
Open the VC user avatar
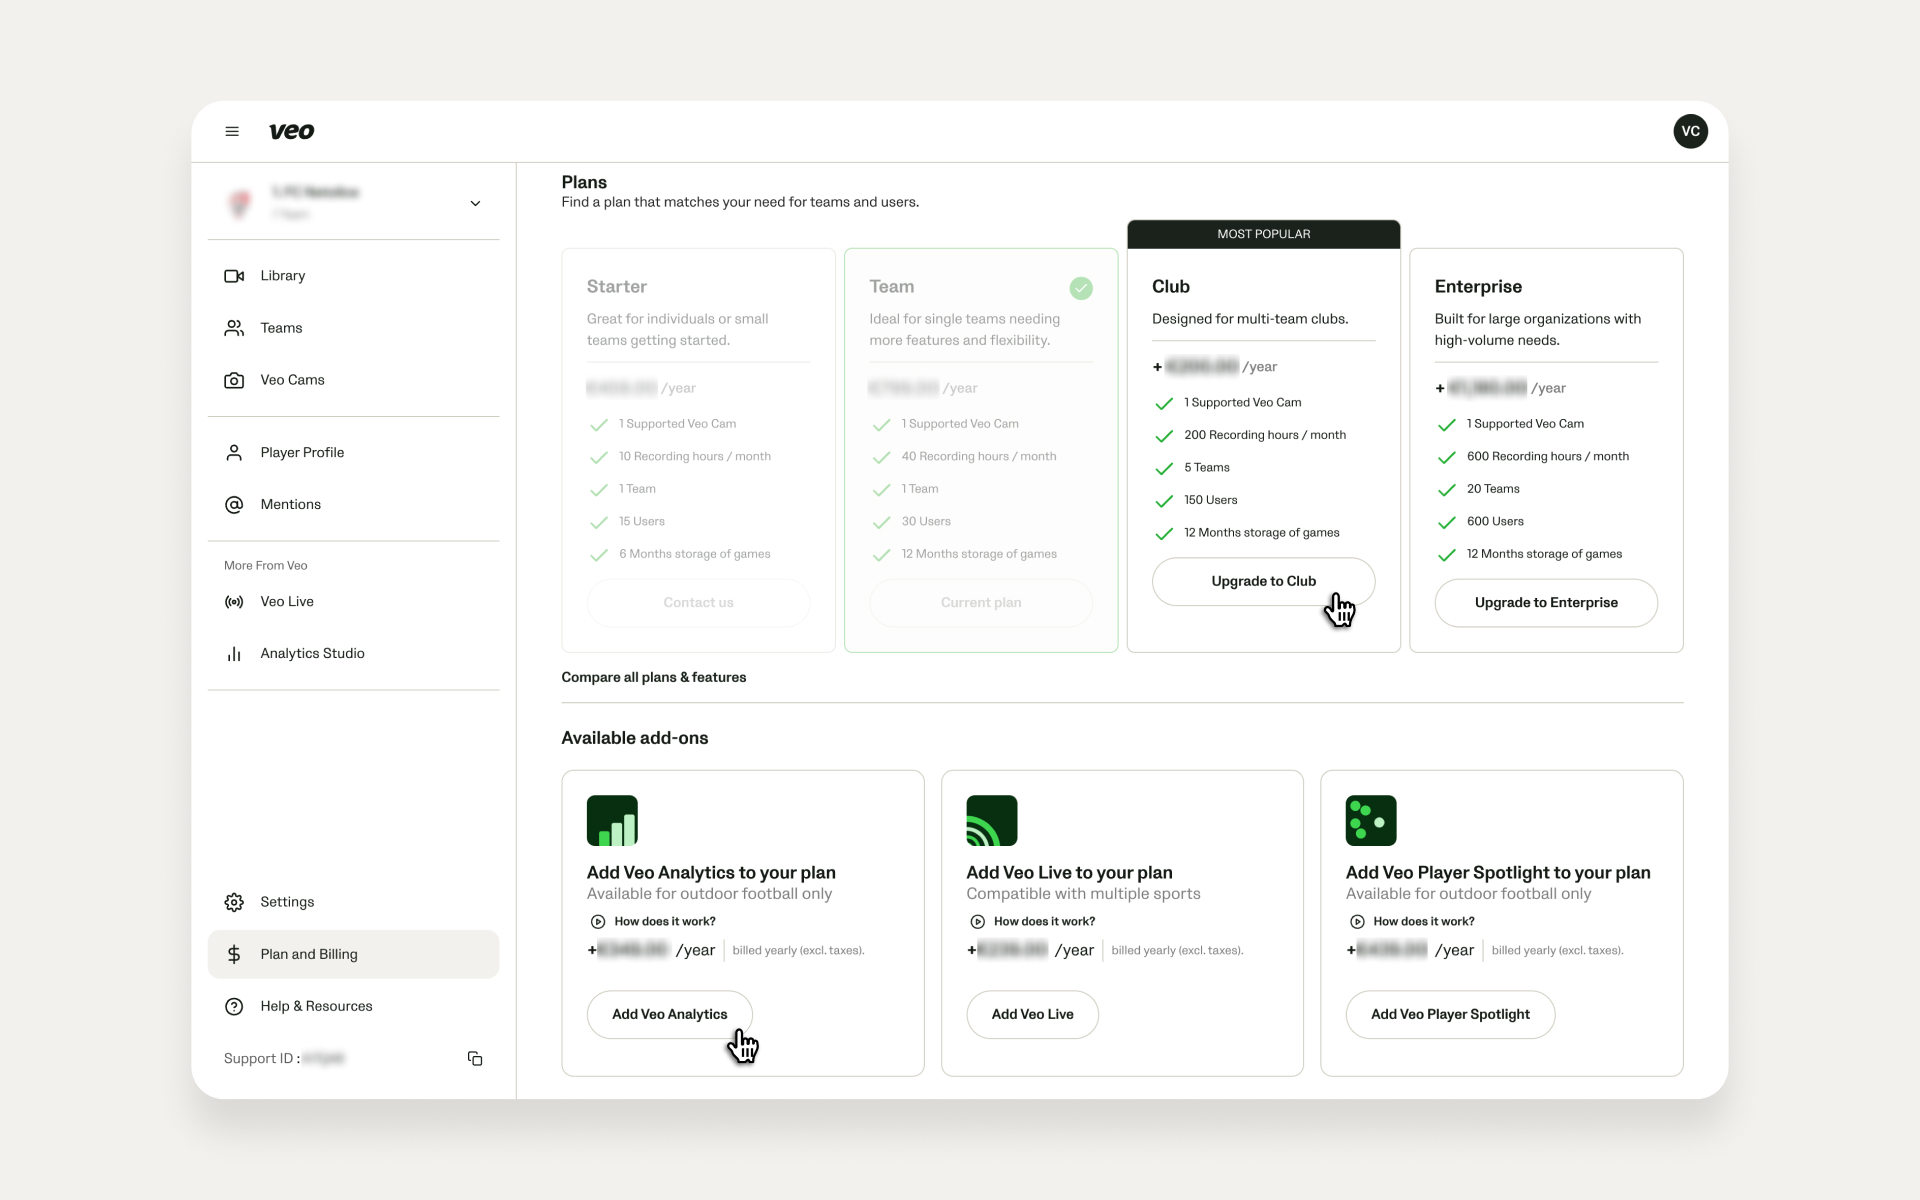(x=1690, y=131)
